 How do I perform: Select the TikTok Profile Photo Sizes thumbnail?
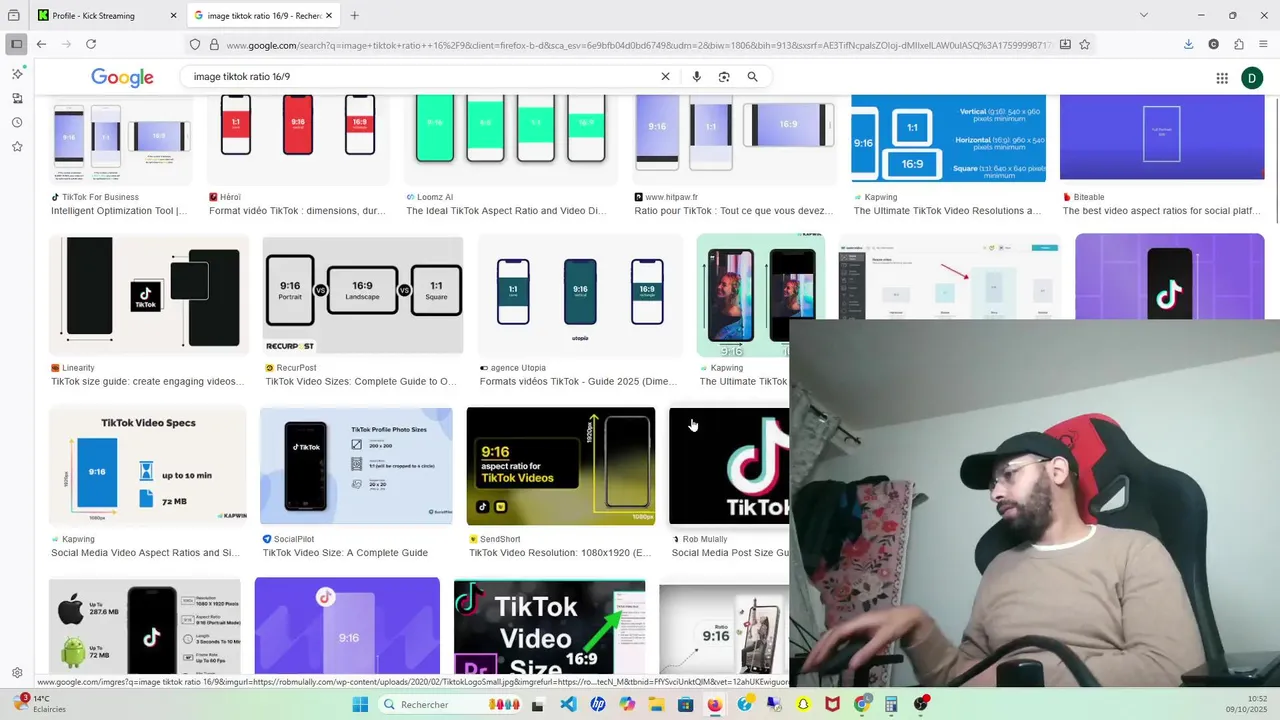pyautogui.click(x=356, y=466)
